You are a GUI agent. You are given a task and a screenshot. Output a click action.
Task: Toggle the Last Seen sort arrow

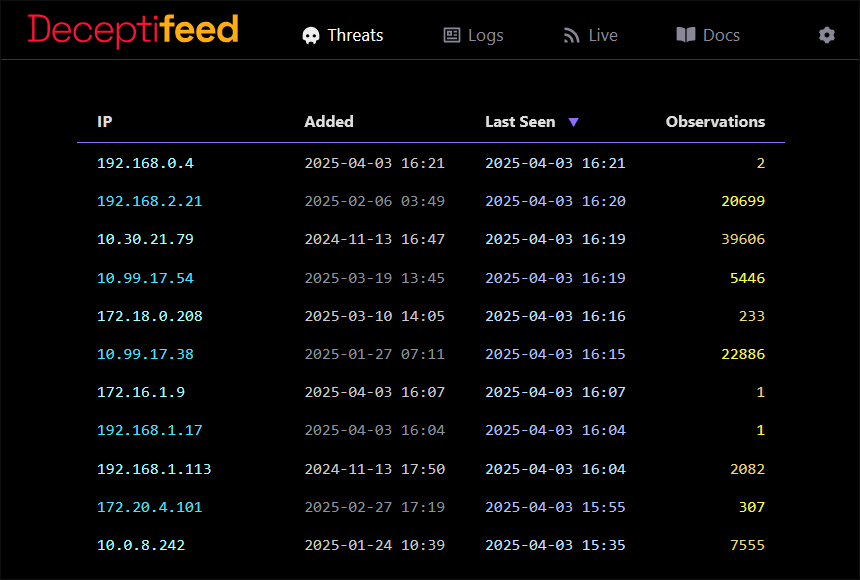pos(573,122)
